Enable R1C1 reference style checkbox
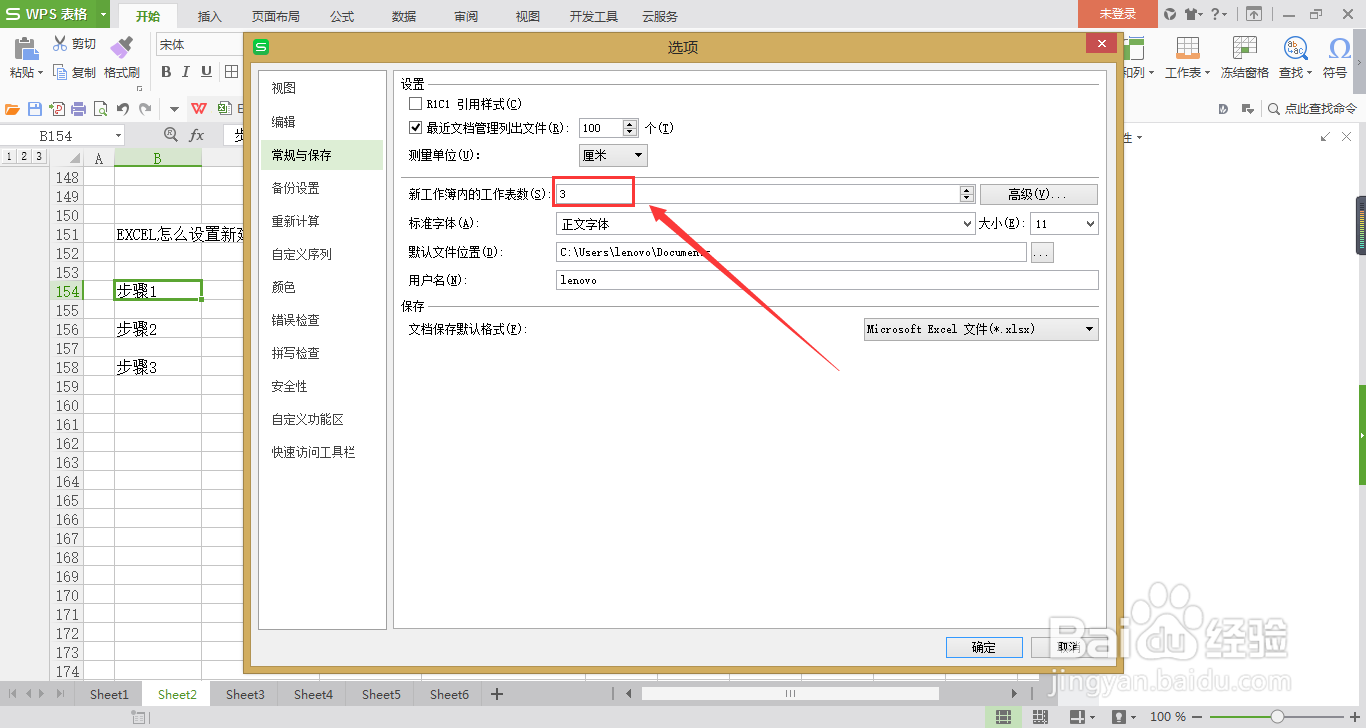Image resolution: width=1366 pixels, height=728 pixels. pos(415,103)
